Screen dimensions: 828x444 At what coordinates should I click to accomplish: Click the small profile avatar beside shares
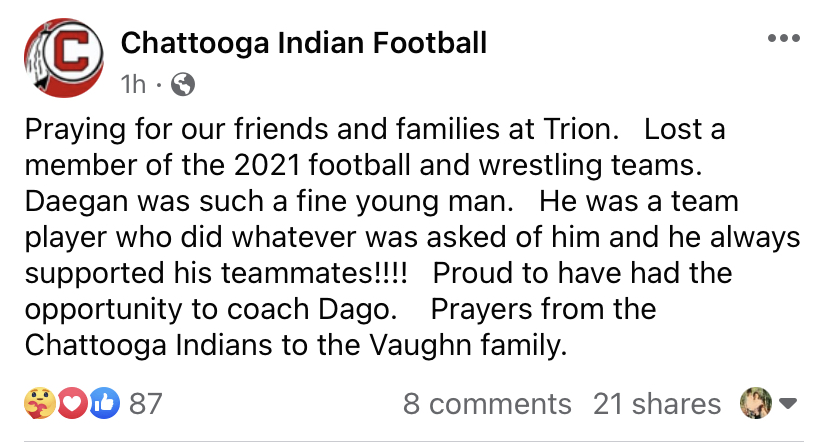point(756,403)
